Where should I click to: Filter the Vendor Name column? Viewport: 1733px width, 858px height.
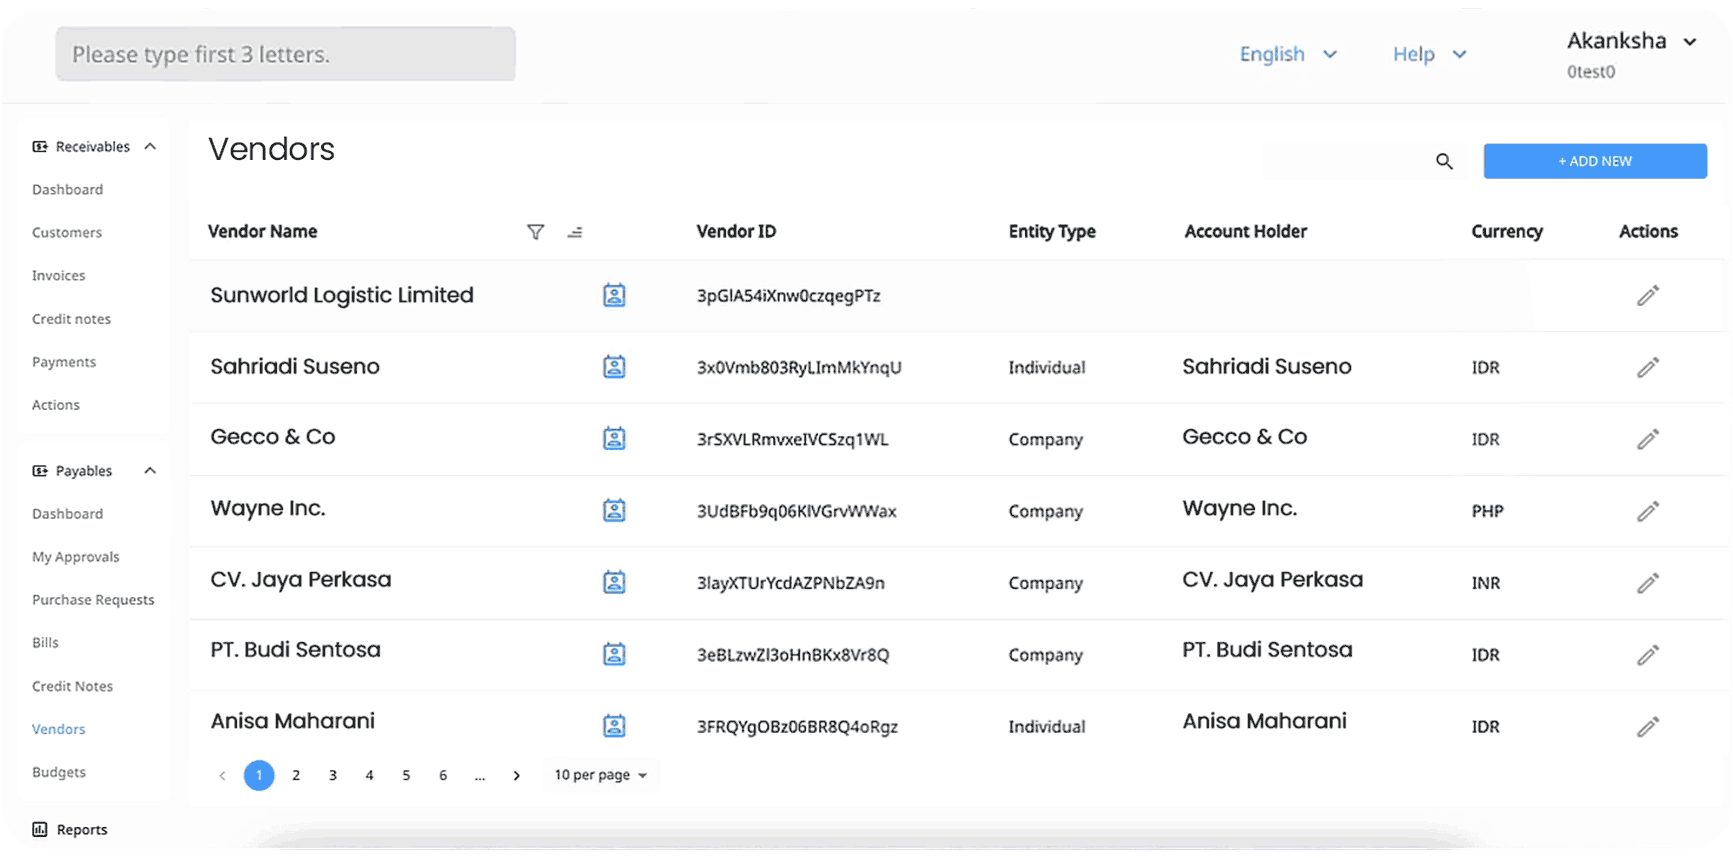click(536, 232)
